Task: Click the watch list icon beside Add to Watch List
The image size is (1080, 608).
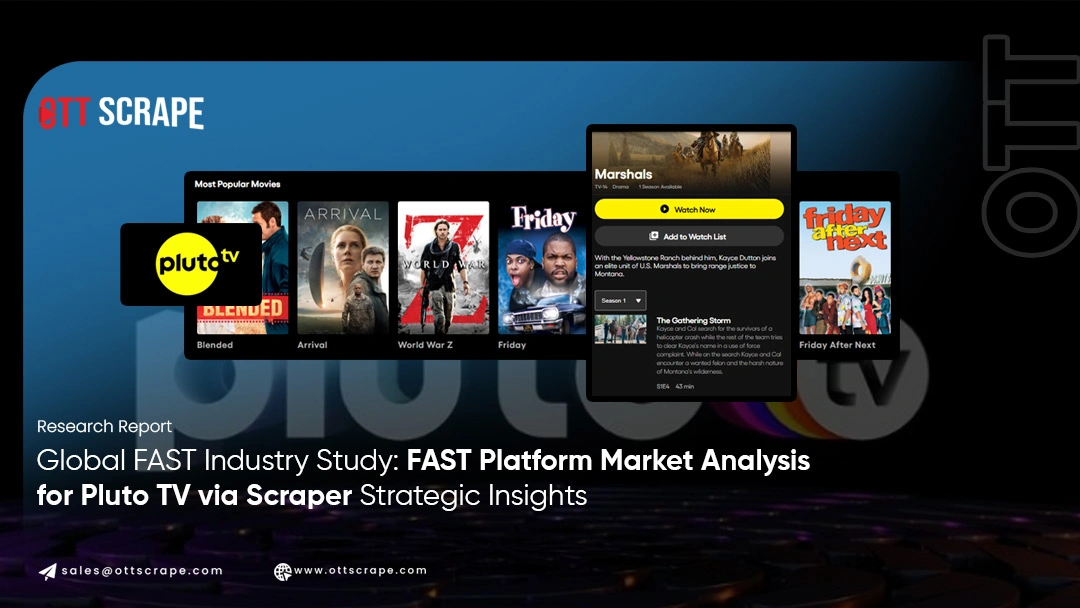Action: click(x=654, y=236)
